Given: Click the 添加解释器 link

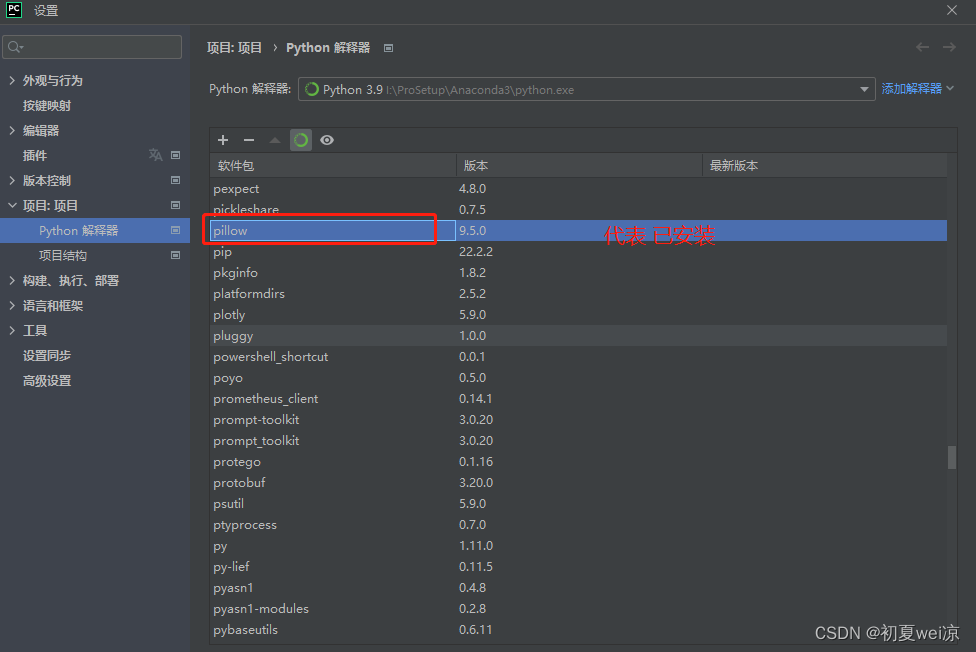Looking at the screenshot, I should 910,89.
